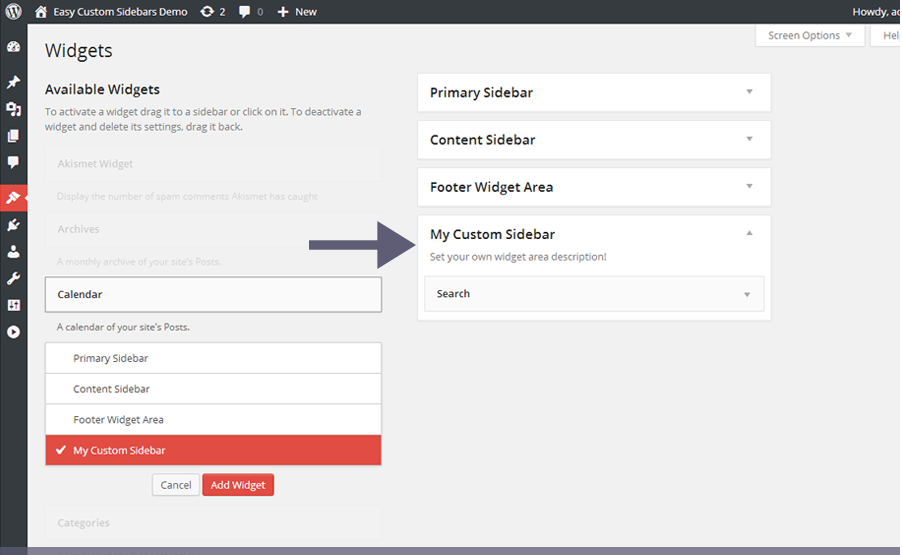
Task: Select the Calendar widget
Action: (x=213, y=294)
